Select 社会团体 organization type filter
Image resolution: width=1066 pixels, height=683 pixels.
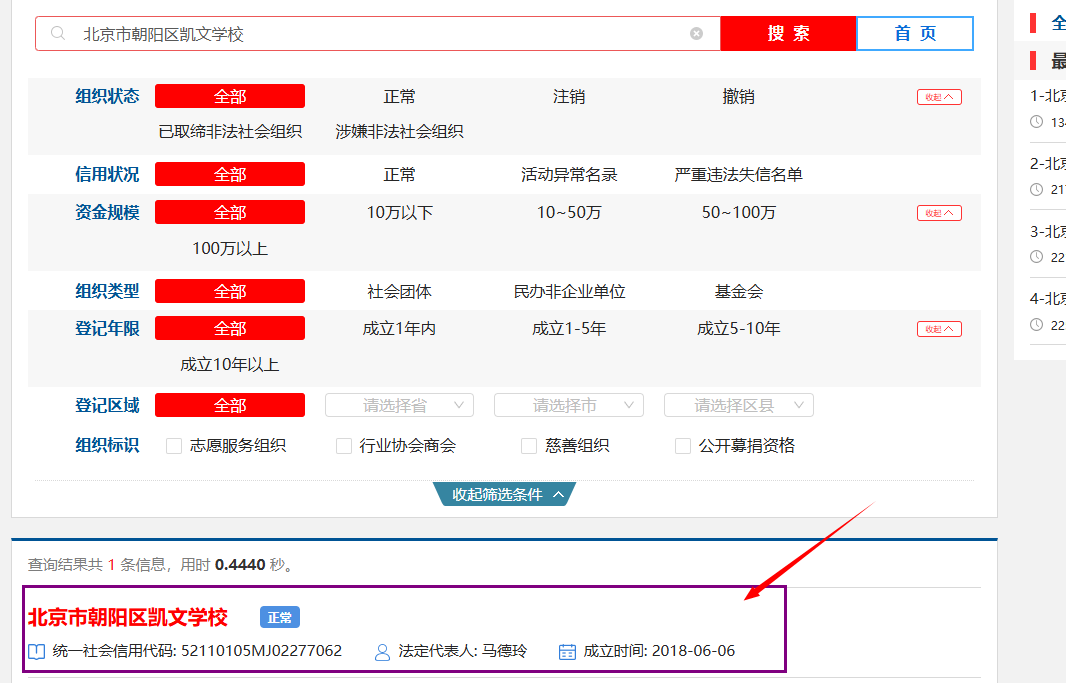point(399,292)
